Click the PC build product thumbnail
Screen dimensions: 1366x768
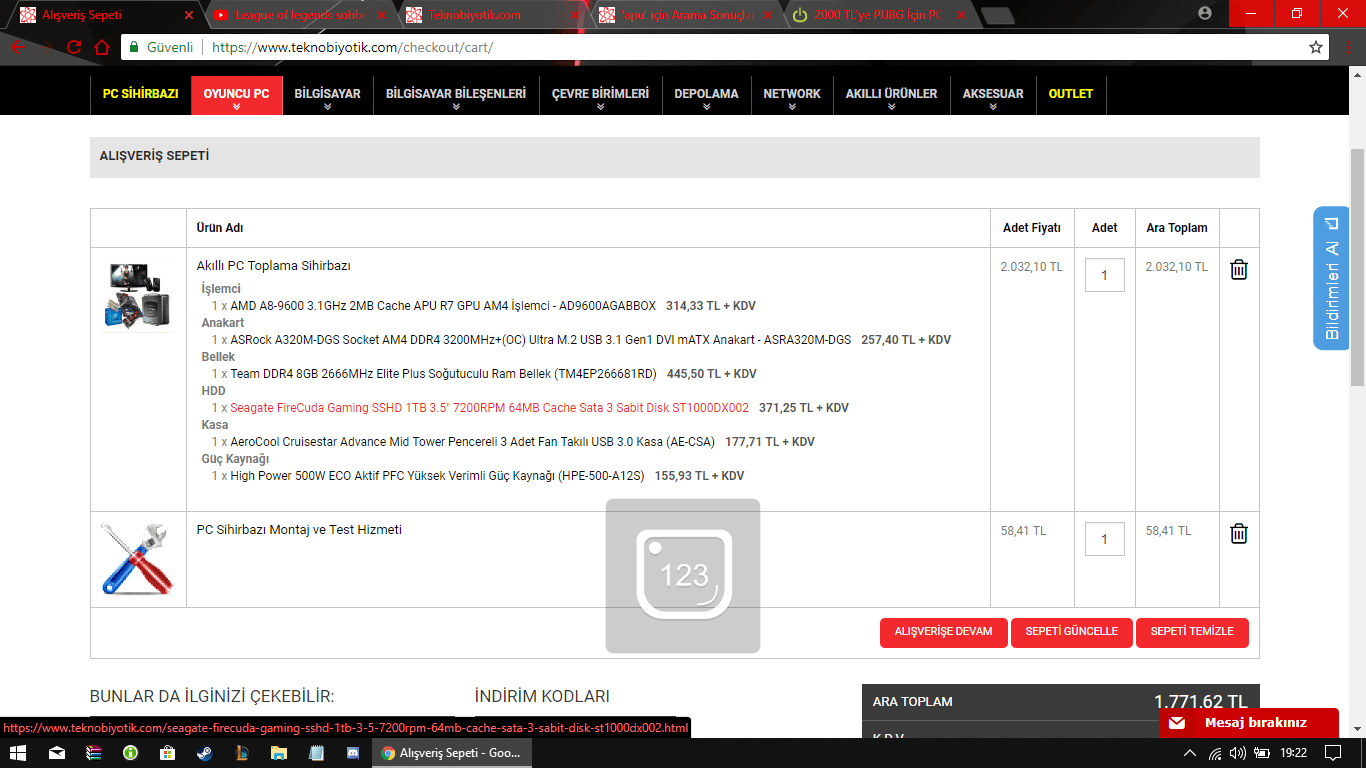tap(138, 295)
